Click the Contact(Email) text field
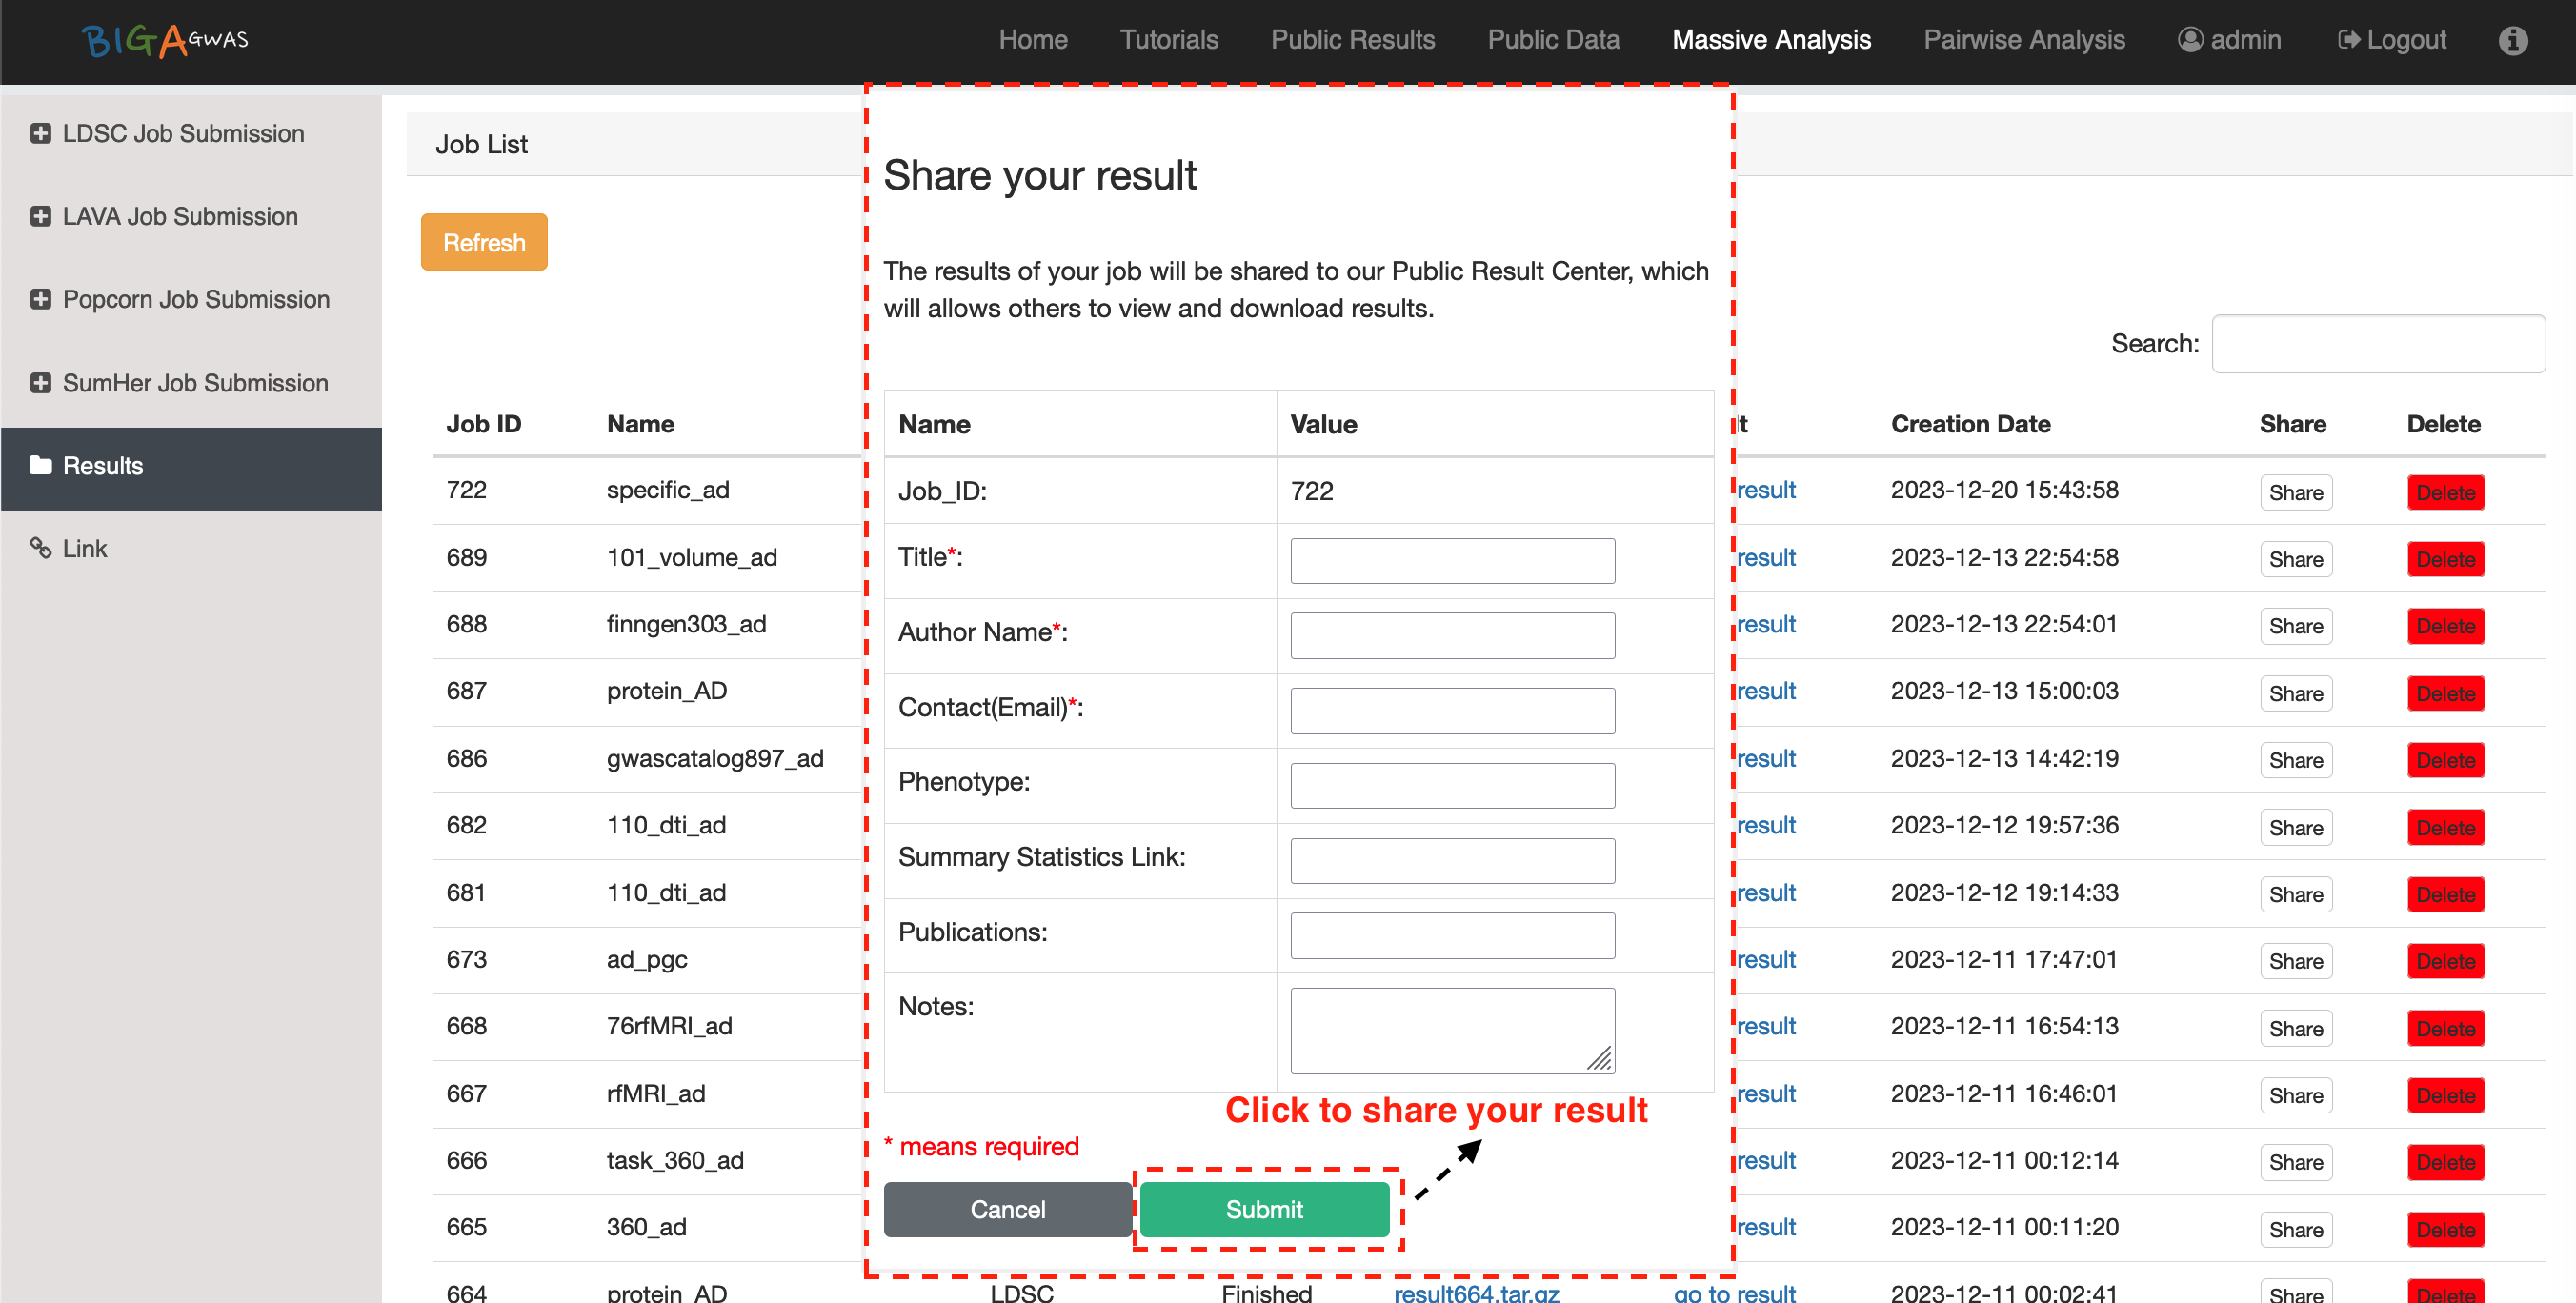 click(x=1452, y=710)
